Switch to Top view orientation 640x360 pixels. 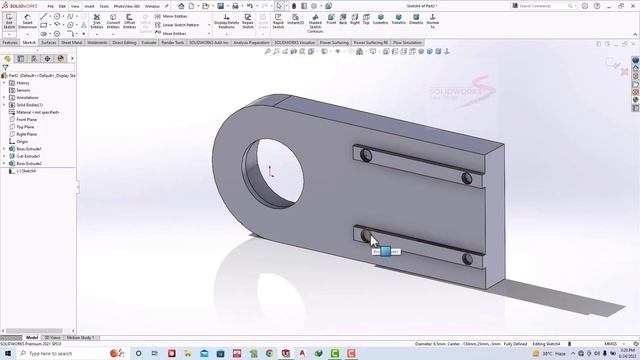pos(366,19)
